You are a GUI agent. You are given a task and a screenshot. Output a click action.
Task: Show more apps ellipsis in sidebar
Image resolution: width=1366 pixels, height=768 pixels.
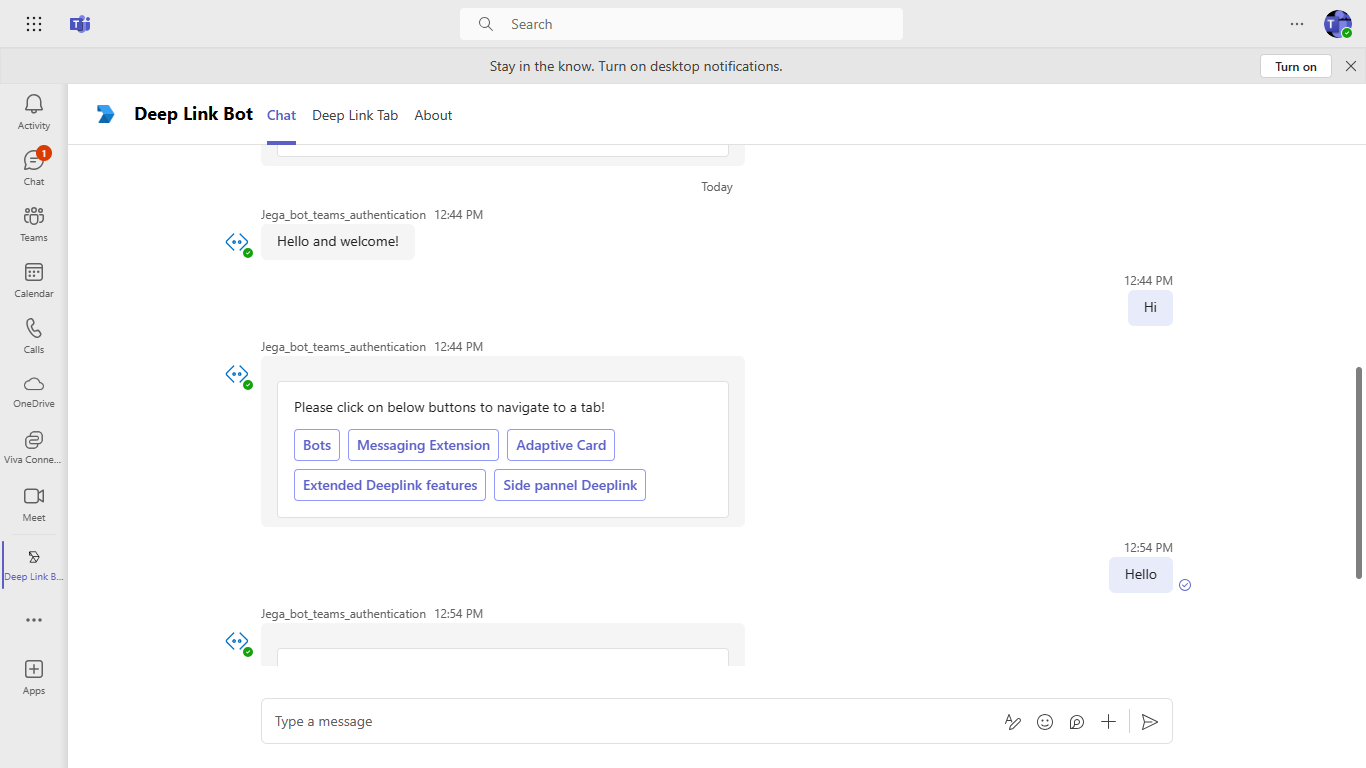point(34,620)
